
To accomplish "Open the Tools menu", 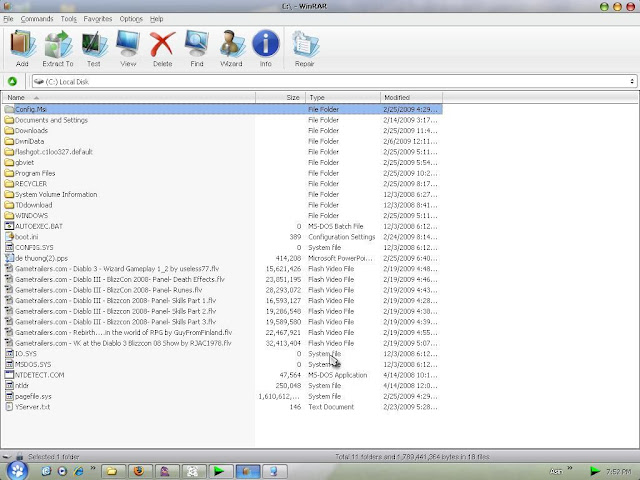I will [x=69, y=19].
